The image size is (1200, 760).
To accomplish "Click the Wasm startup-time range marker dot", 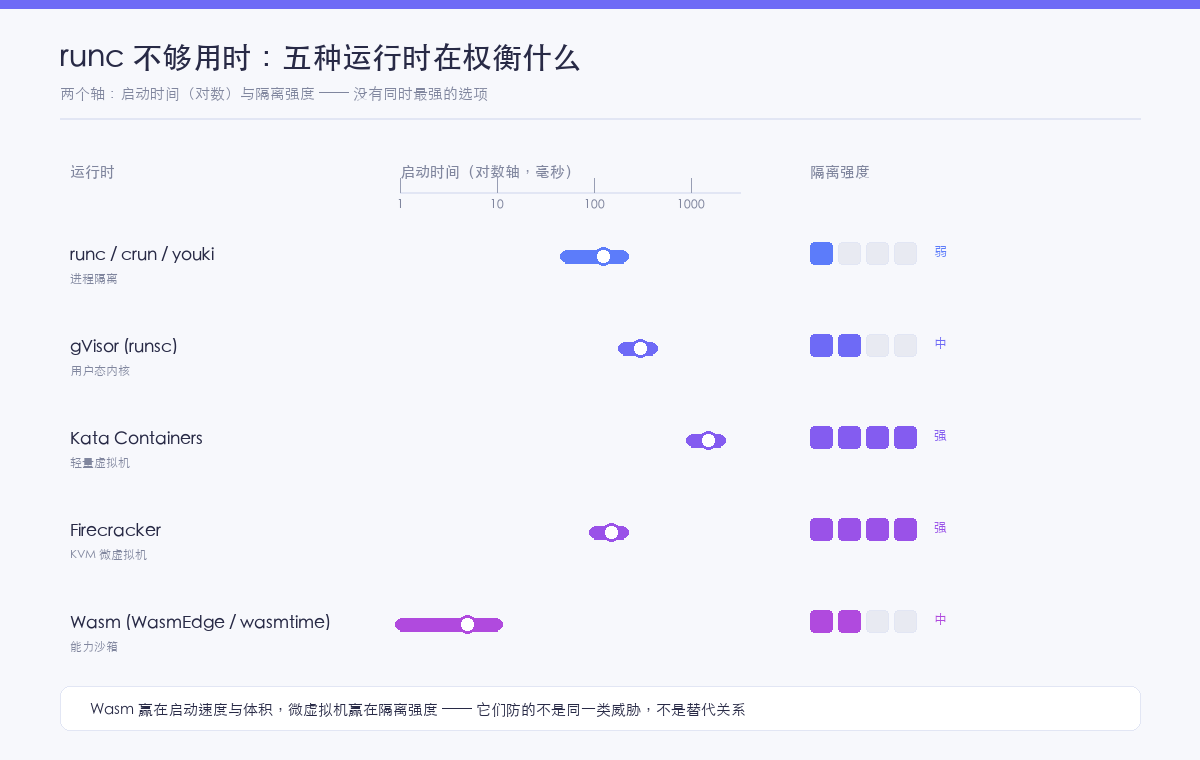I will (x=467, y=625).
